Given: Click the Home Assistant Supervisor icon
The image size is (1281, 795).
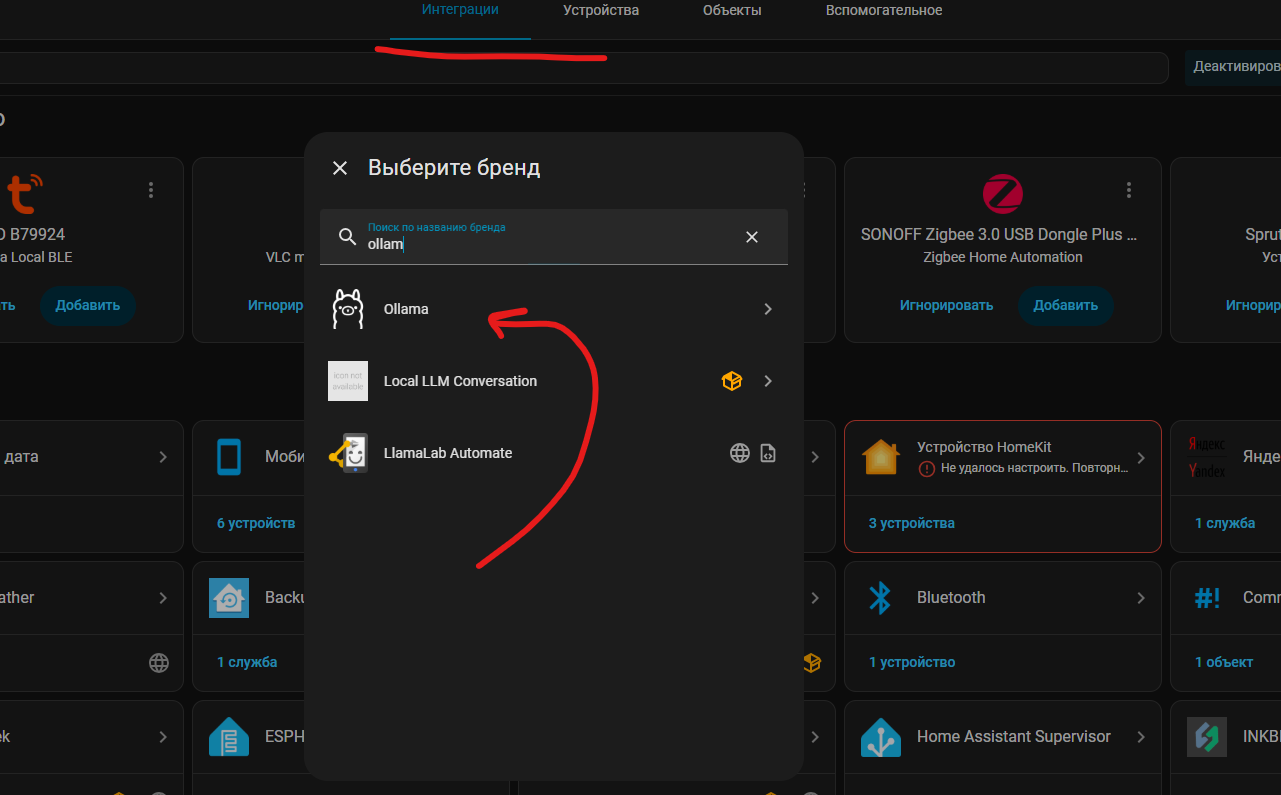Looking at the screenshot, I should (881, 737).
